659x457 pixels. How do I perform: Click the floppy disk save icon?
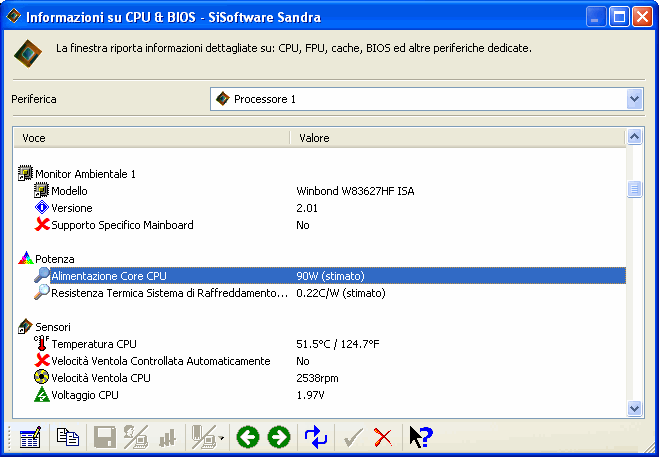pyautogui.click(x=104, y=437)
